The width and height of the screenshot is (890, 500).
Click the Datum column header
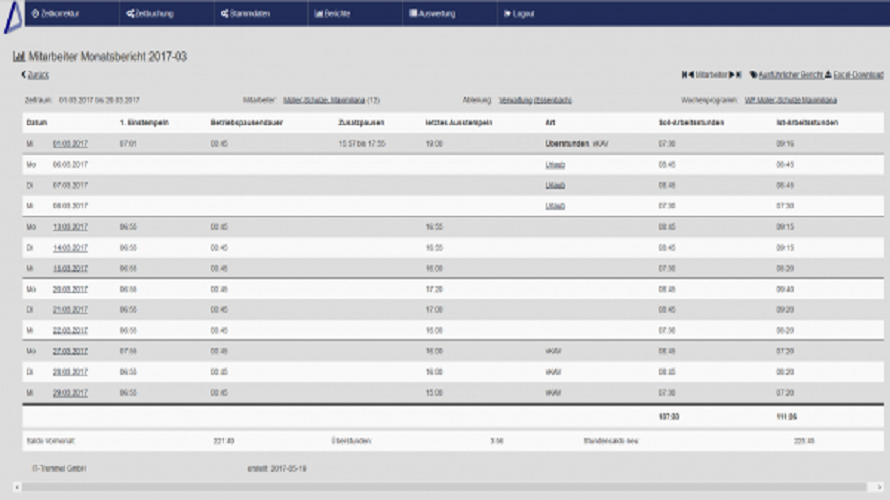click(x=37, y=123)
